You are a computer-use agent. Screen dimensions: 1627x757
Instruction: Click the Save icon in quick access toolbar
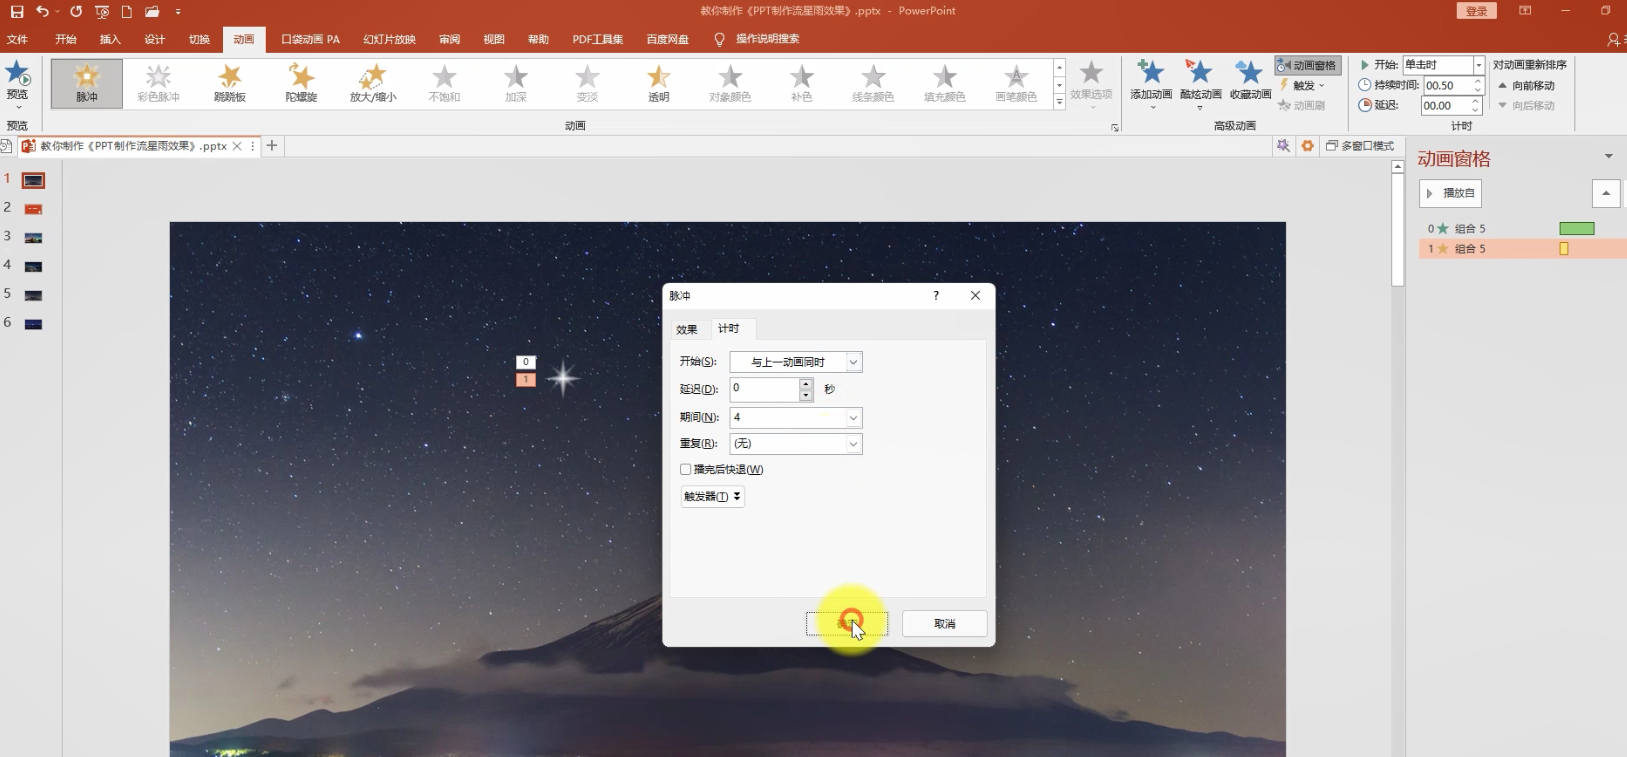17,11
